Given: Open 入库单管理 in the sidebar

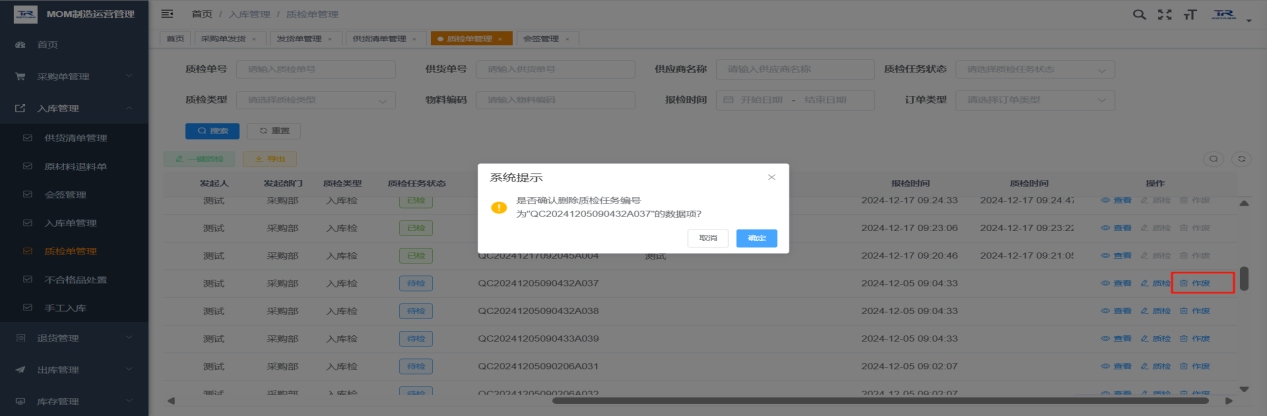Looking at the screenshot, I should 74,223.
